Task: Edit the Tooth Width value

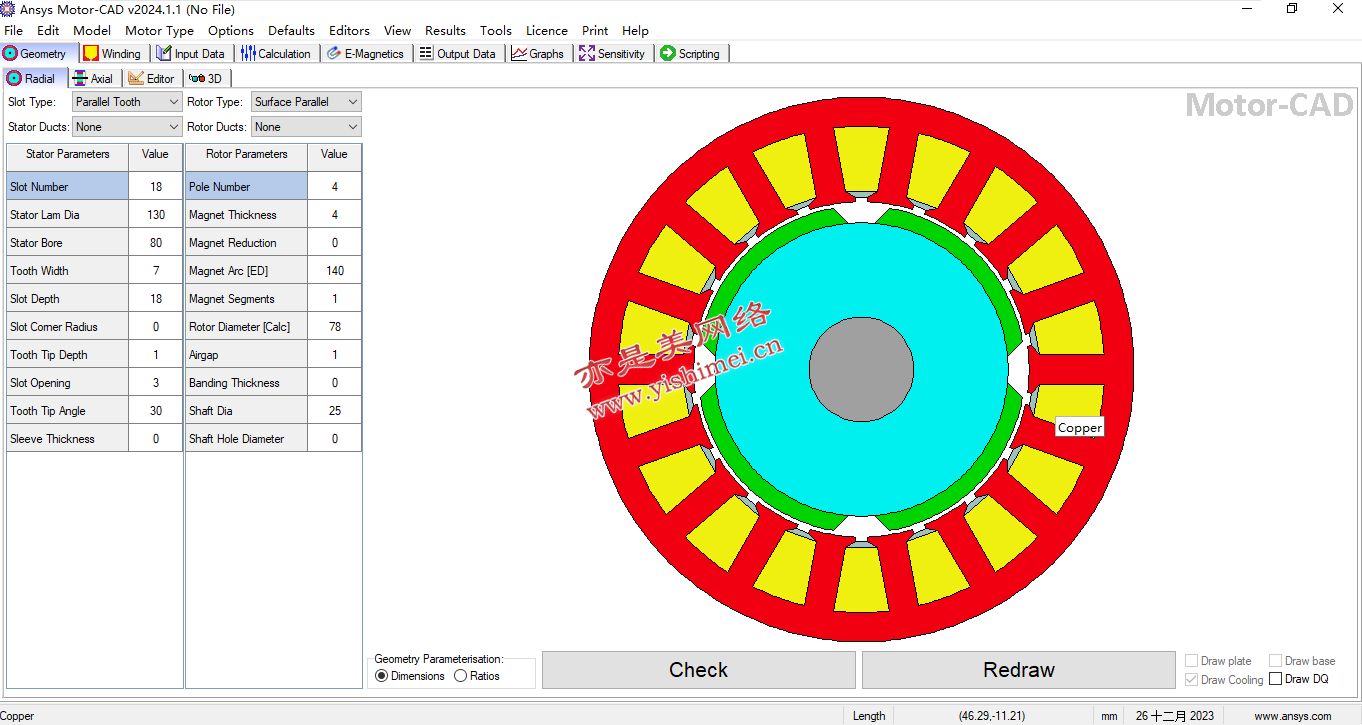Action: point(156,271)
